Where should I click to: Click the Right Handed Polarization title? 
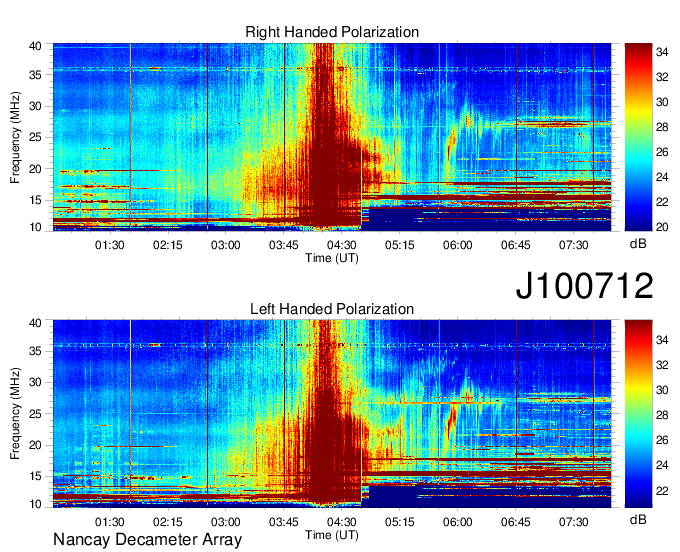tap(332, 32)
